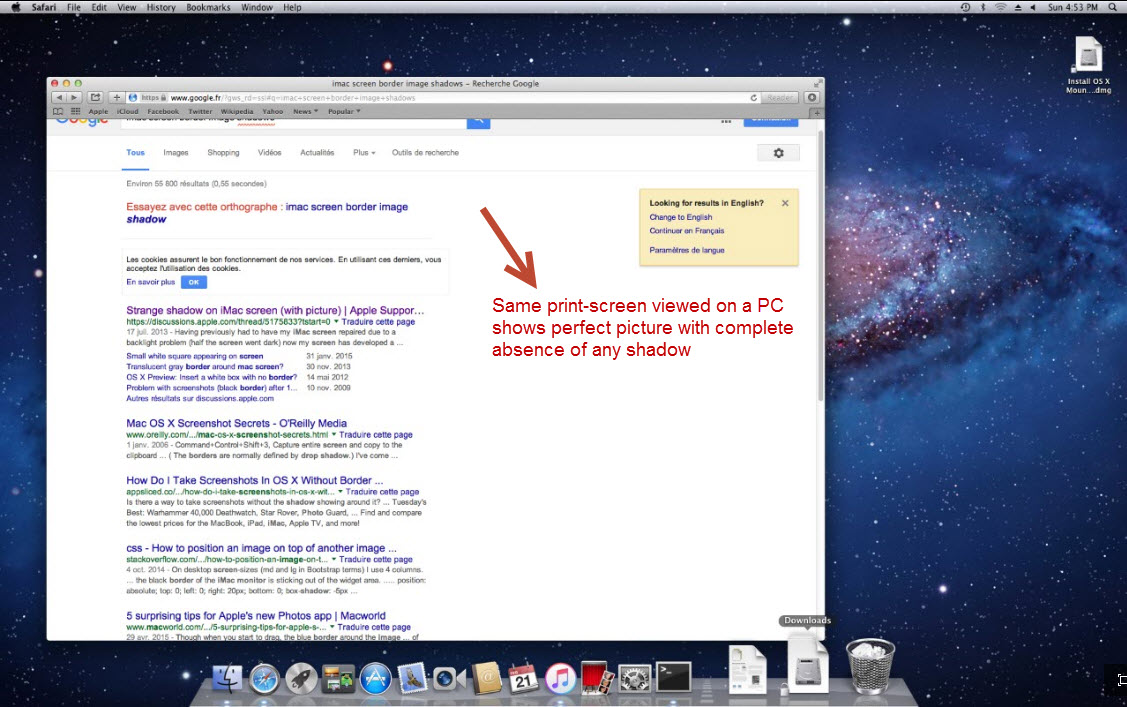1127x707 pixels.
Task: Open Outils de recherche search tools
Action: pos(425,152)
